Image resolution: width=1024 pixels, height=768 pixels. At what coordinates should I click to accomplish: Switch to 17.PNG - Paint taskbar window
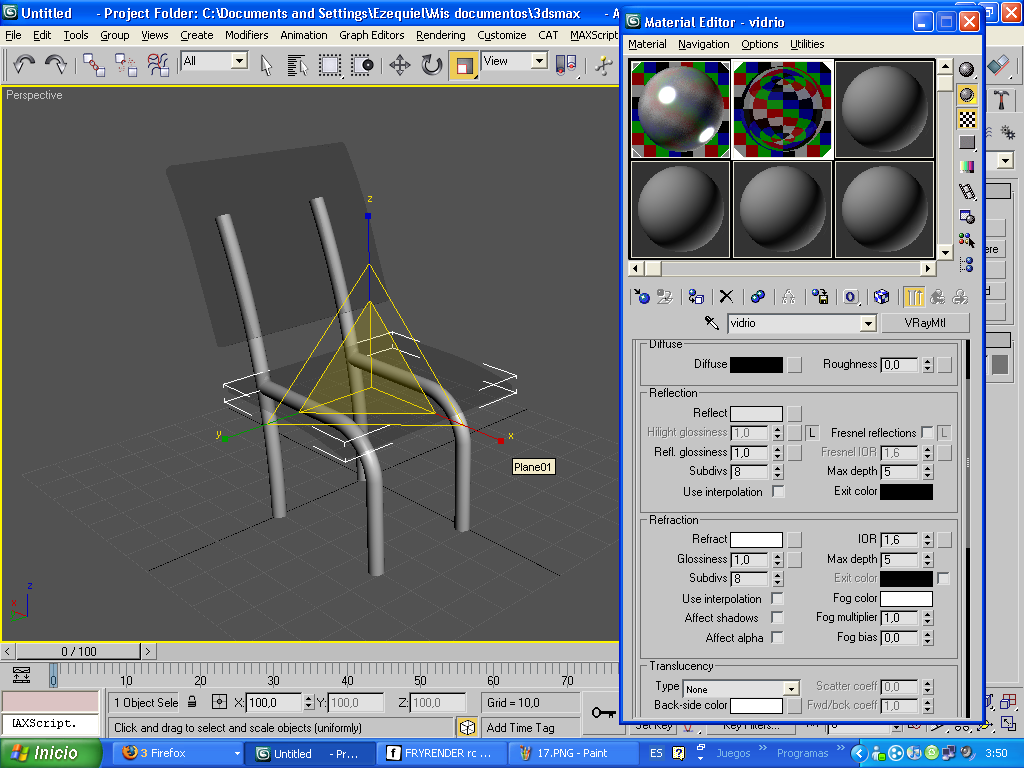(572, 753)
